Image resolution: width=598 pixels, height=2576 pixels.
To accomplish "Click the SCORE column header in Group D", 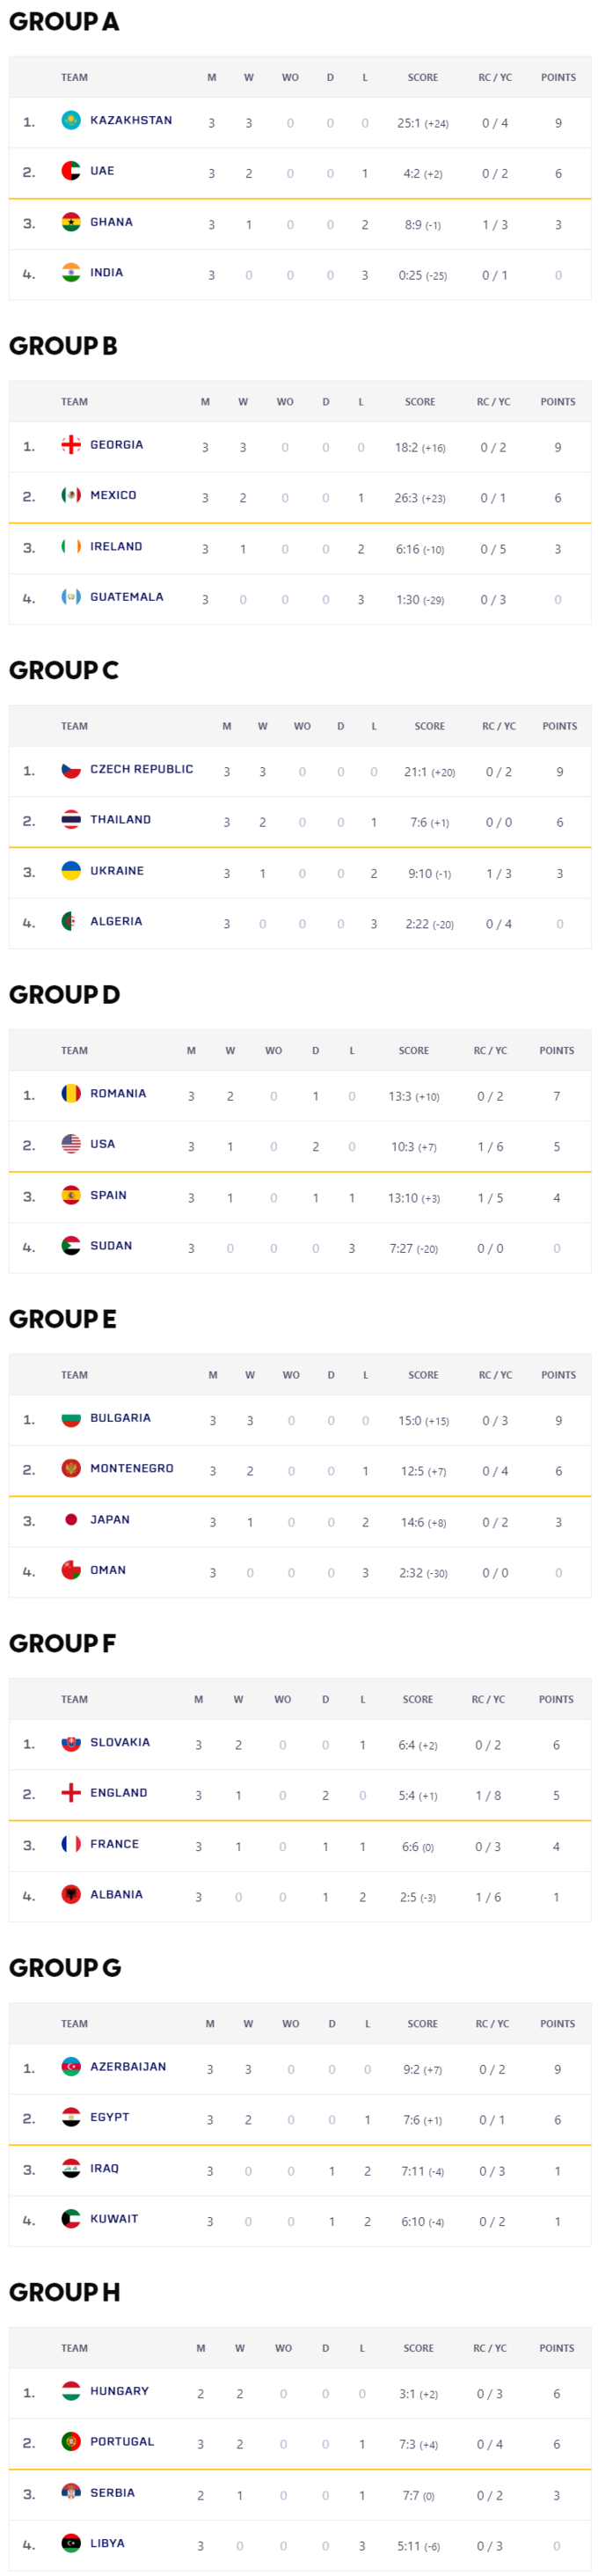I will click(413, 1051).
